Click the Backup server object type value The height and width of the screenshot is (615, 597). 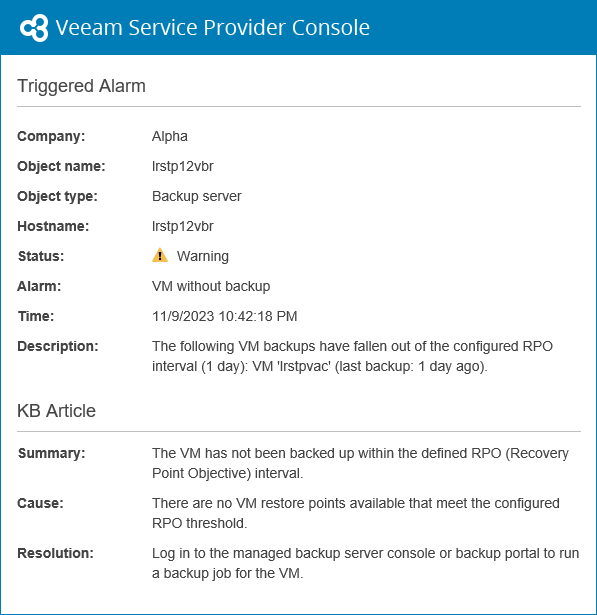click(x=197, y=196)
